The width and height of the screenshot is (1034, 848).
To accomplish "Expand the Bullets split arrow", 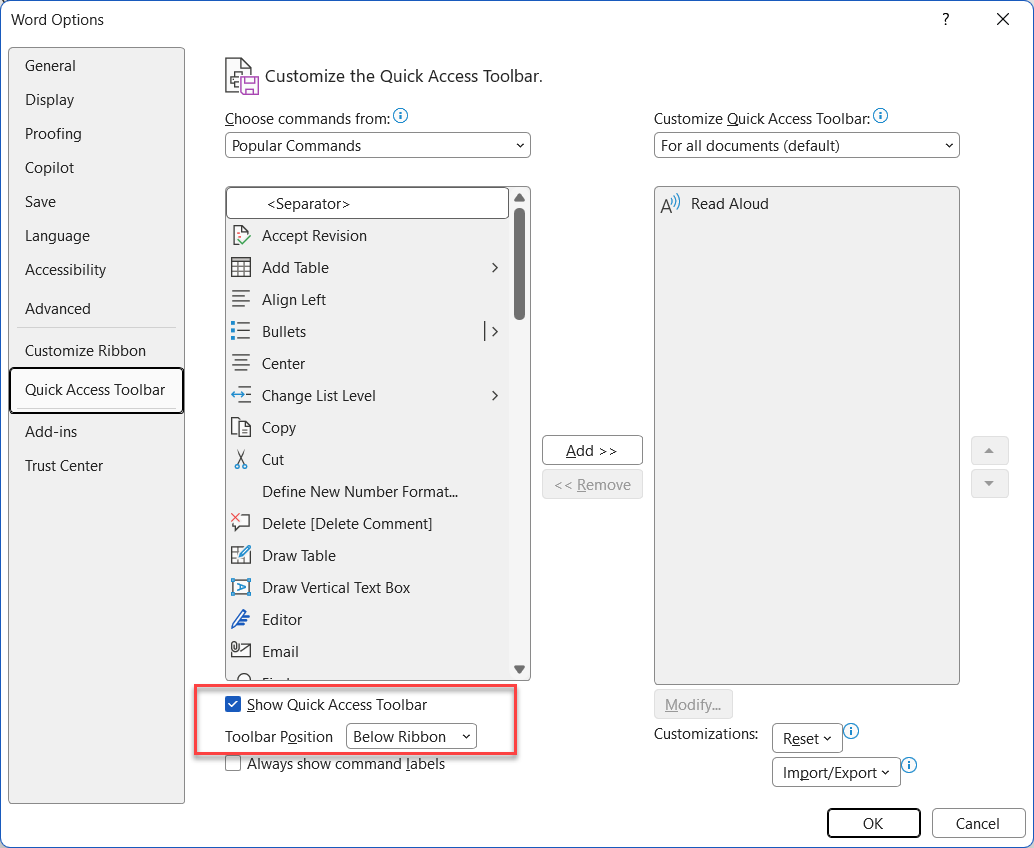I will pyautogui.click(x=495, y=331).
